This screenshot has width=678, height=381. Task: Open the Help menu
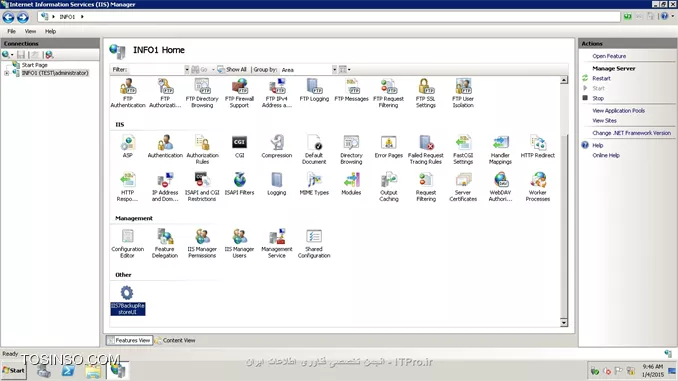click(x=51, y=31)
